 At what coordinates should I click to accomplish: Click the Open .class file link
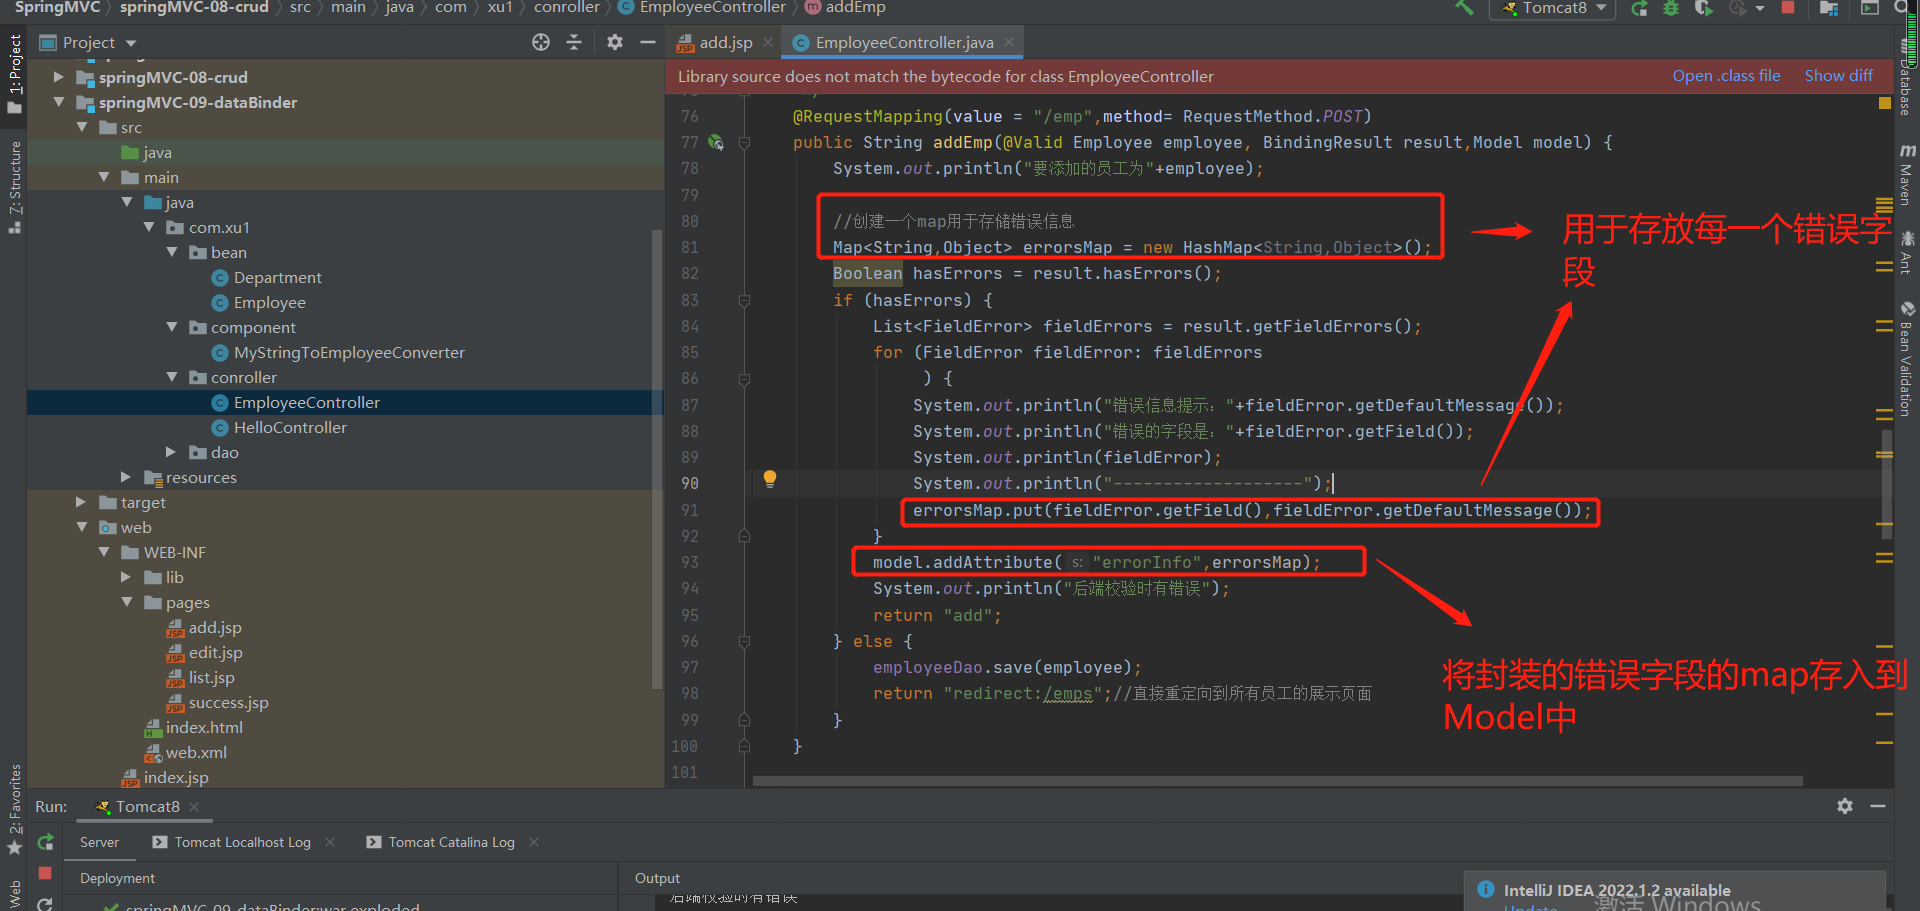click(x=1726, y=76)
